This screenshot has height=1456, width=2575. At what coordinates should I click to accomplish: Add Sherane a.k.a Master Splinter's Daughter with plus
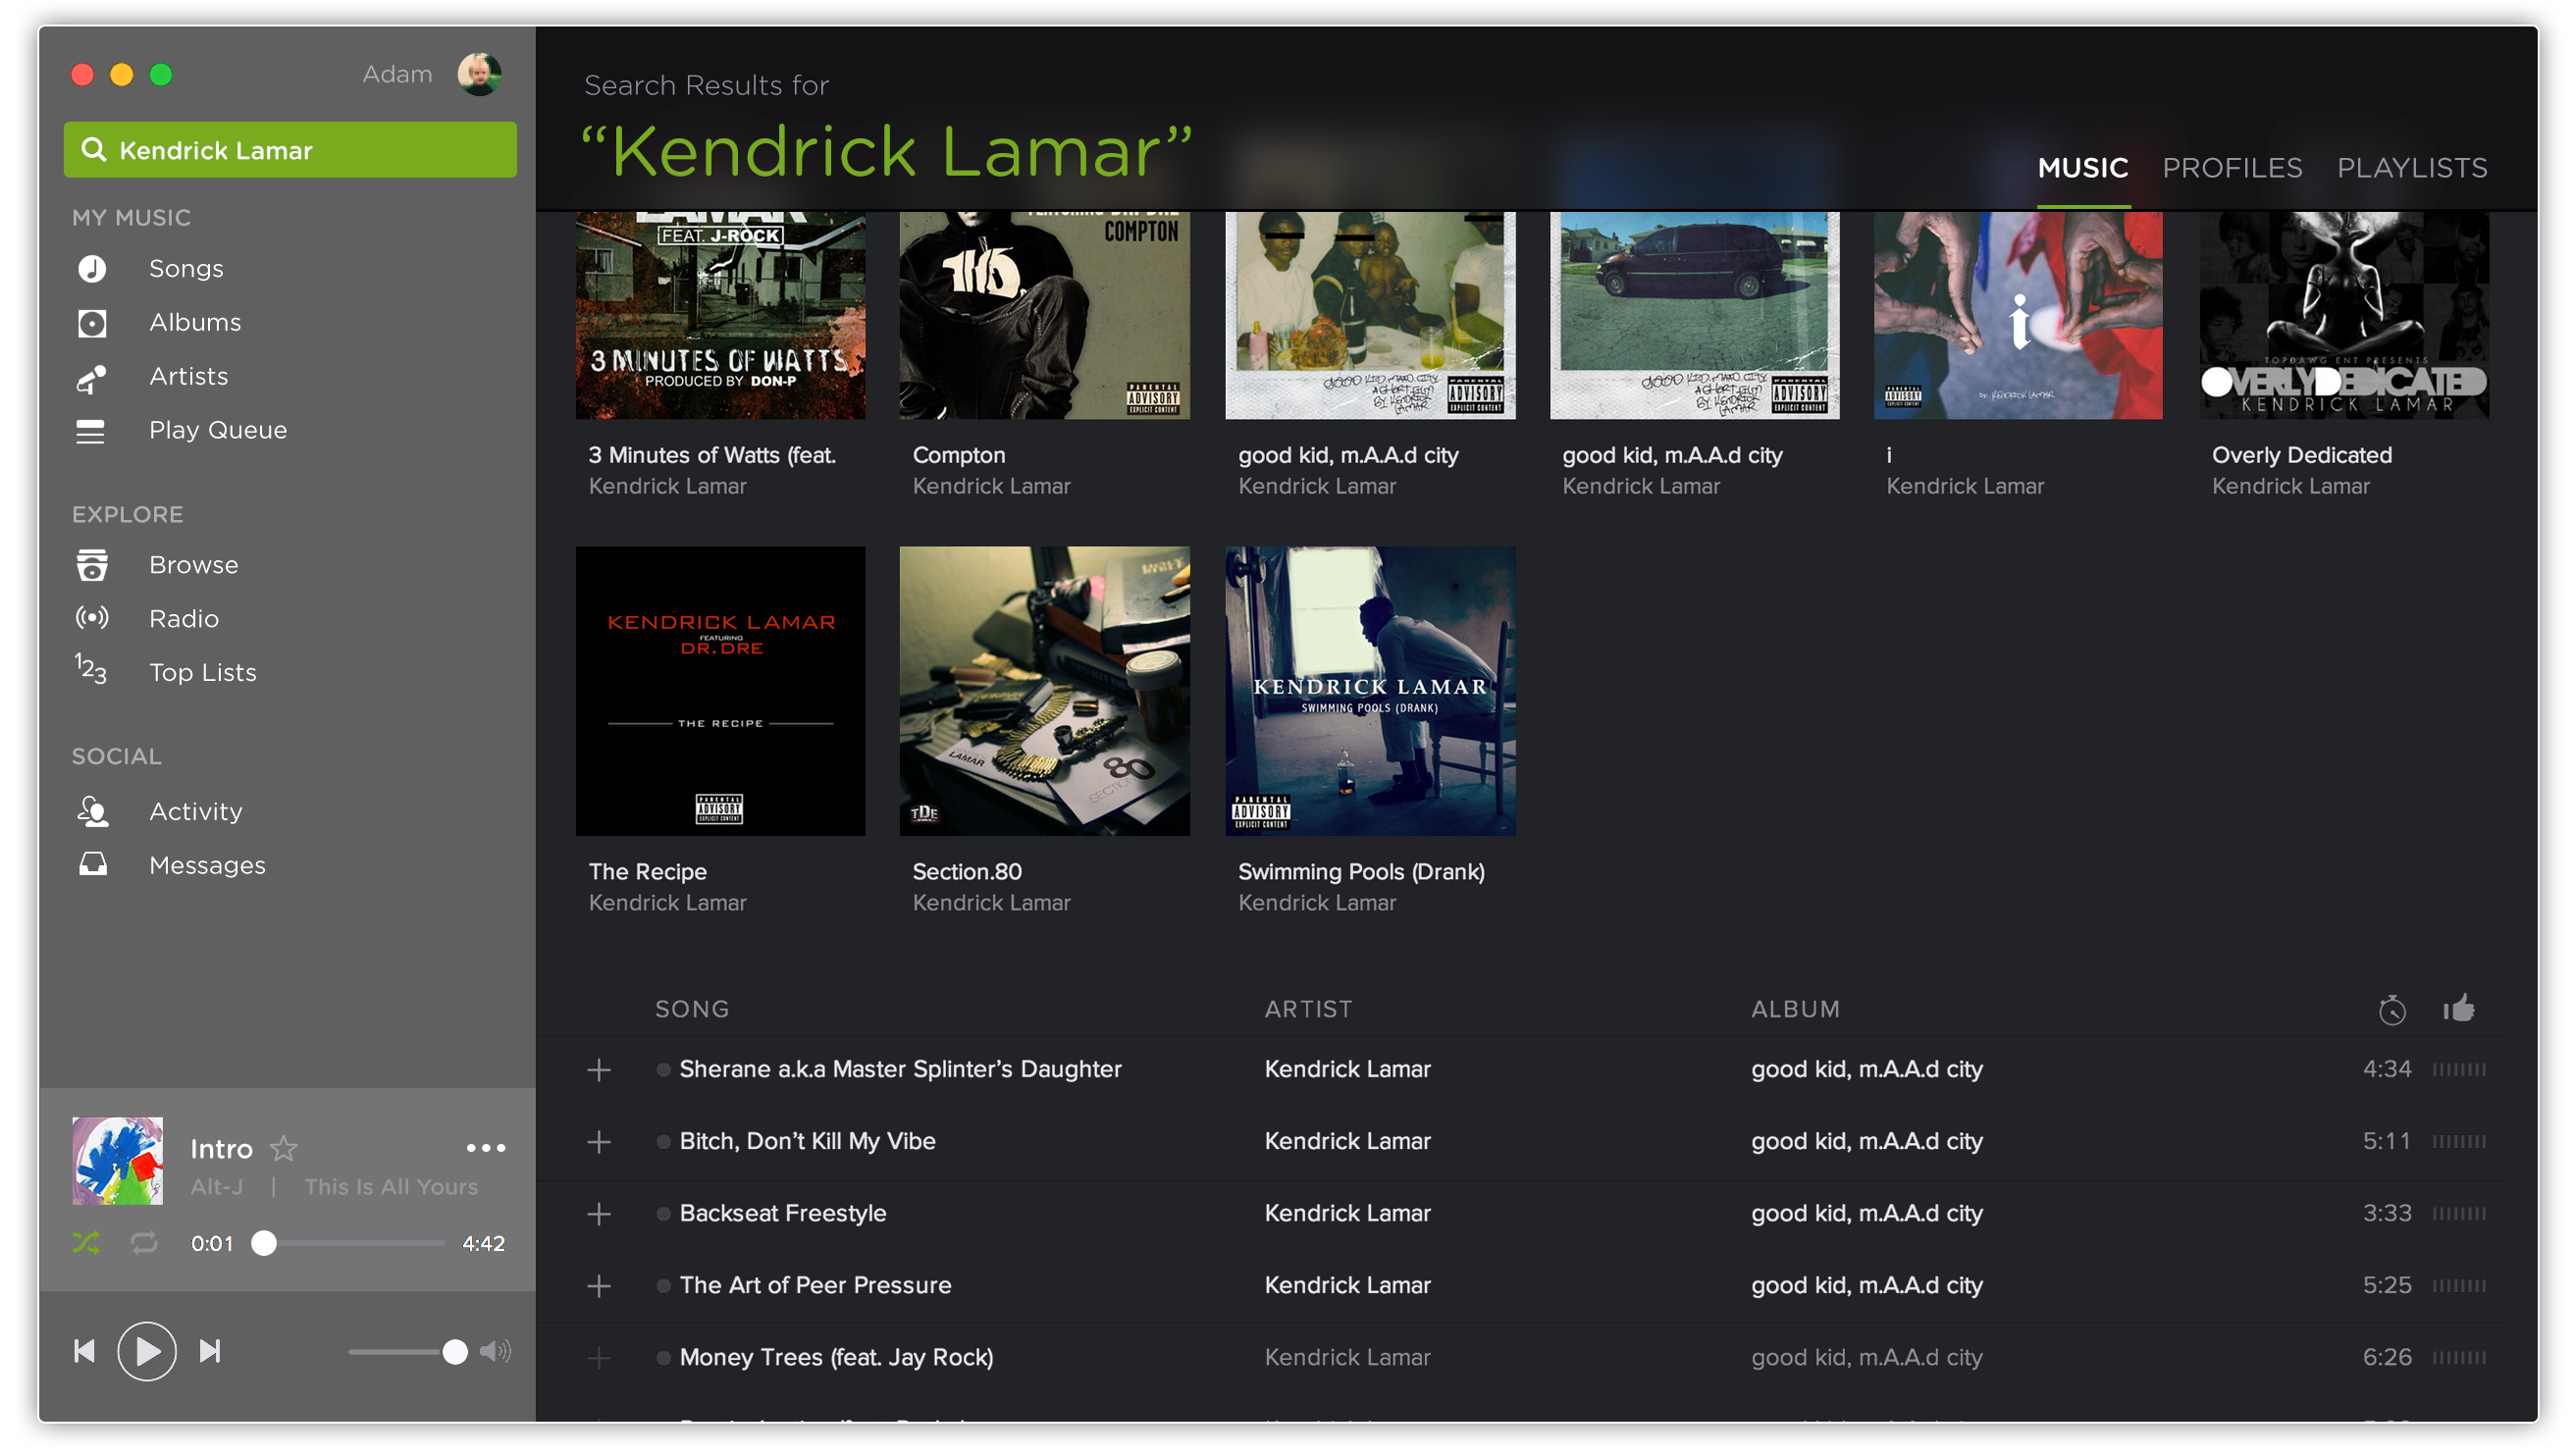click(599, 1070)
